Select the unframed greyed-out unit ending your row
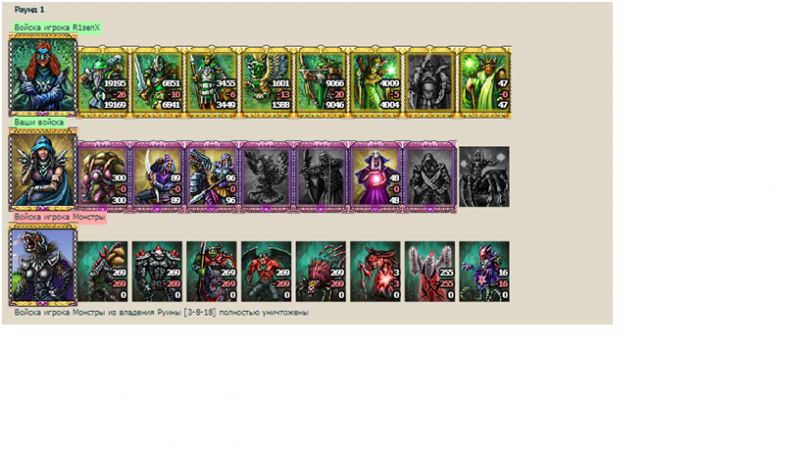The width and height of the screenshot is (800, 451). tap(484, 177)
